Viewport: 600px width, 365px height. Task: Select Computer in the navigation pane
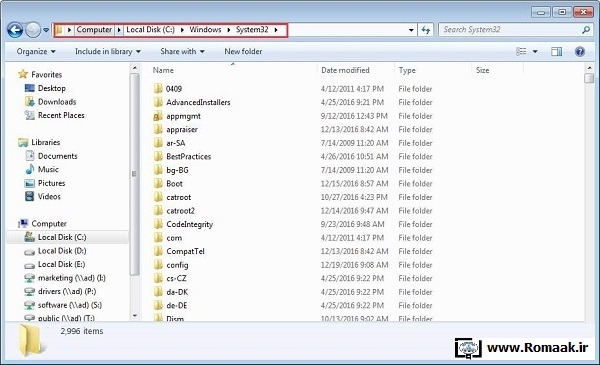[49, 224]
